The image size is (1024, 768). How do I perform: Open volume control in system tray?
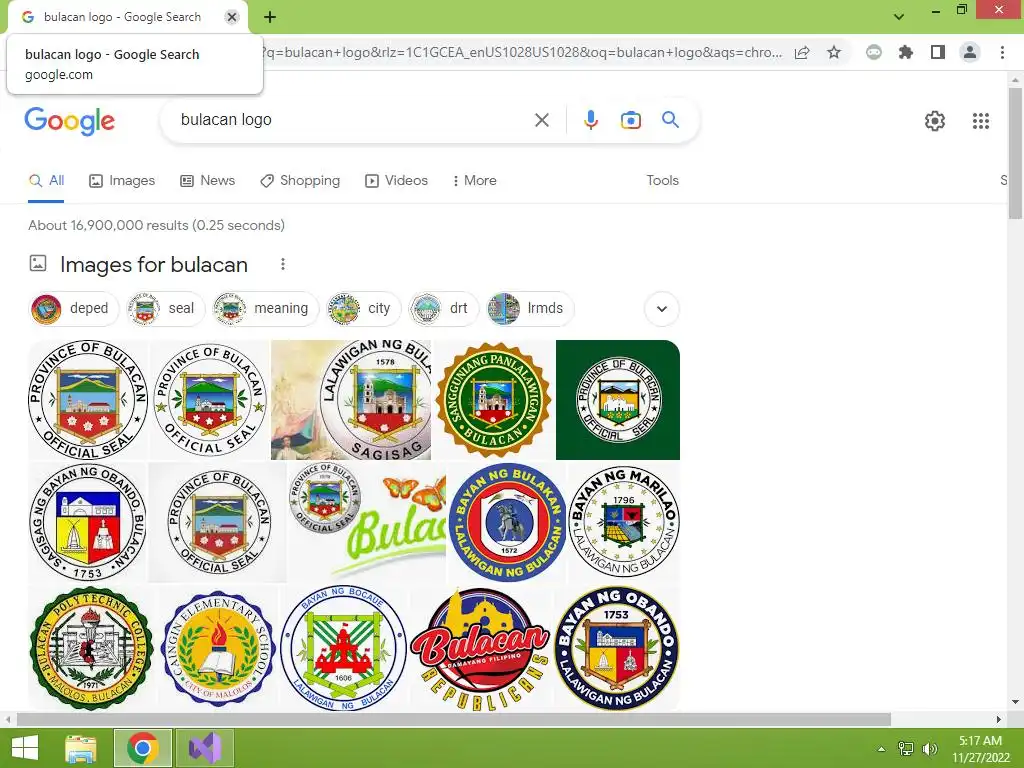[930, 748]
